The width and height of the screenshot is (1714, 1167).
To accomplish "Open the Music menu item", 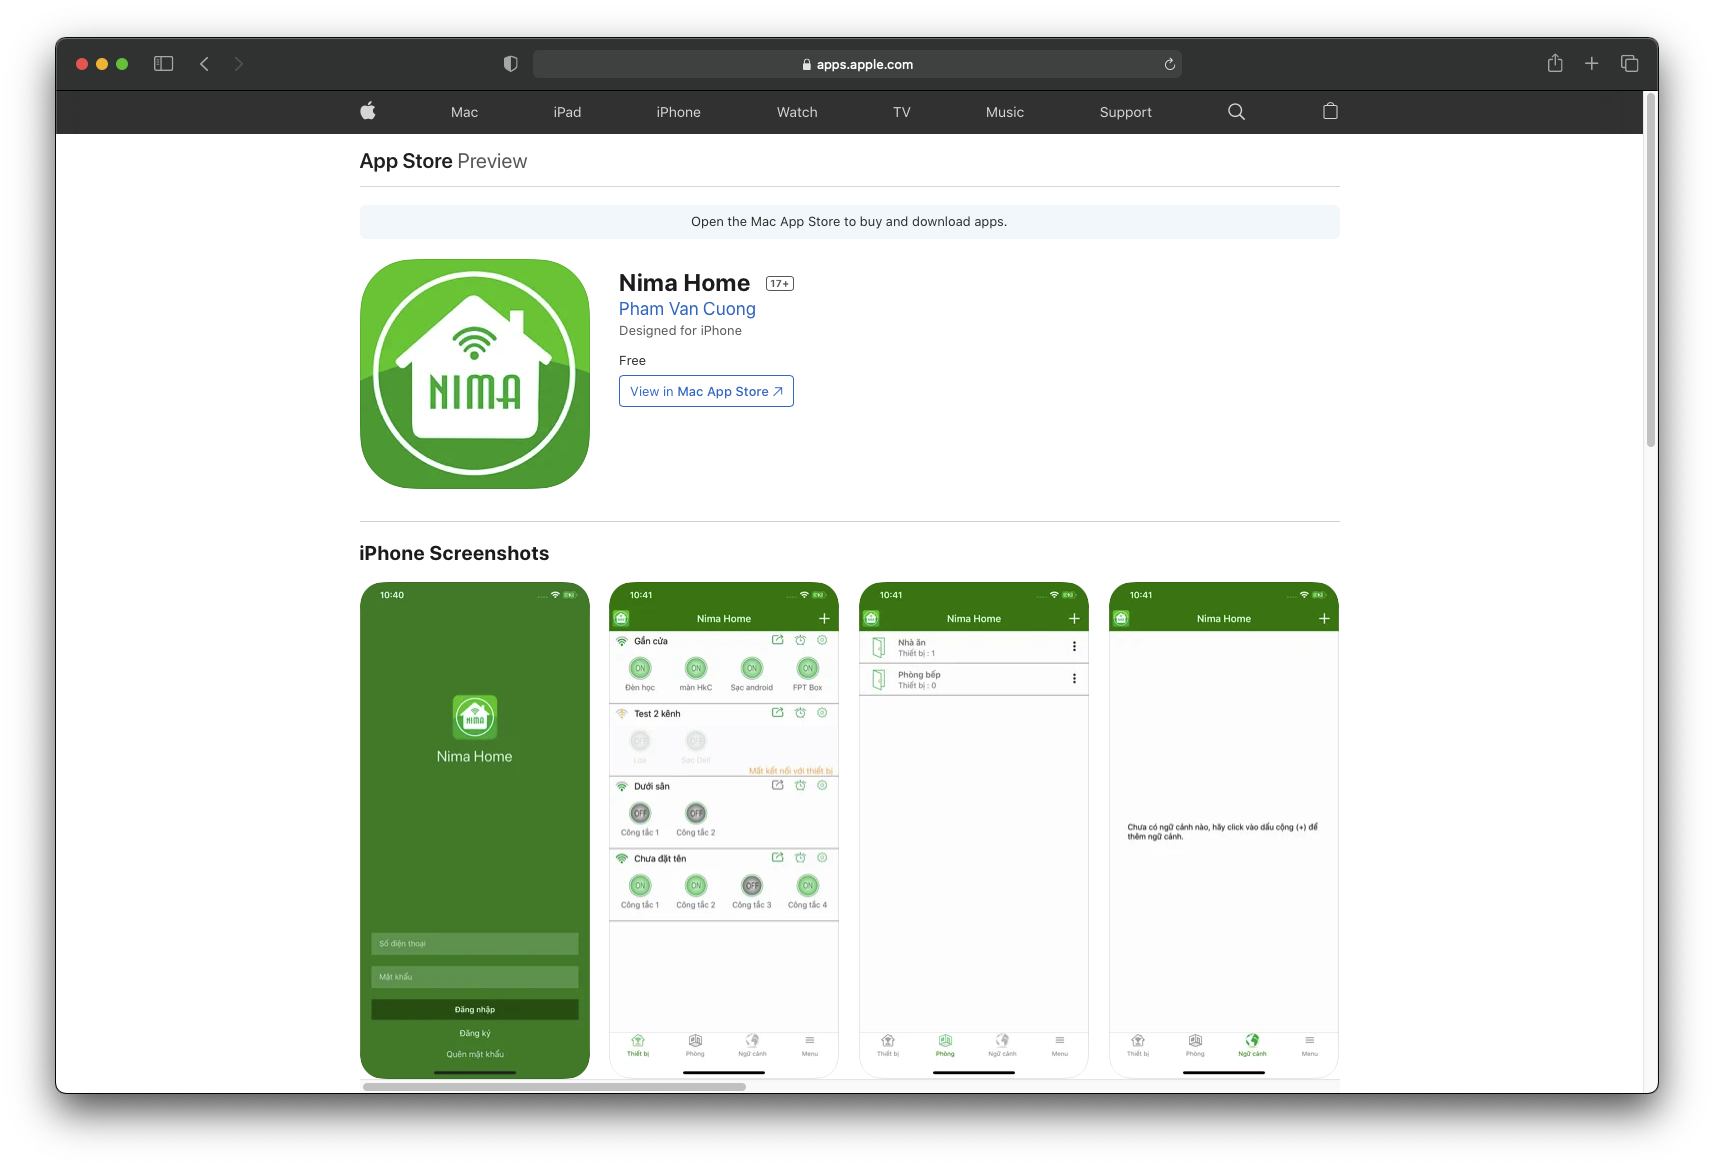I will (x=1005, y=112).
